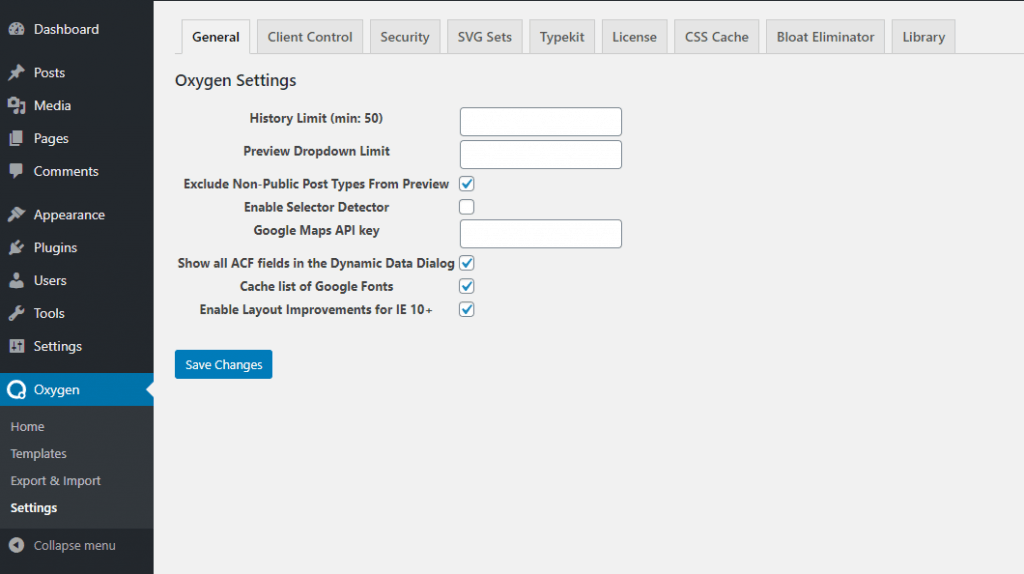
Task: Click the Comments speech bubble icon
Action: (x=16, y=171)
